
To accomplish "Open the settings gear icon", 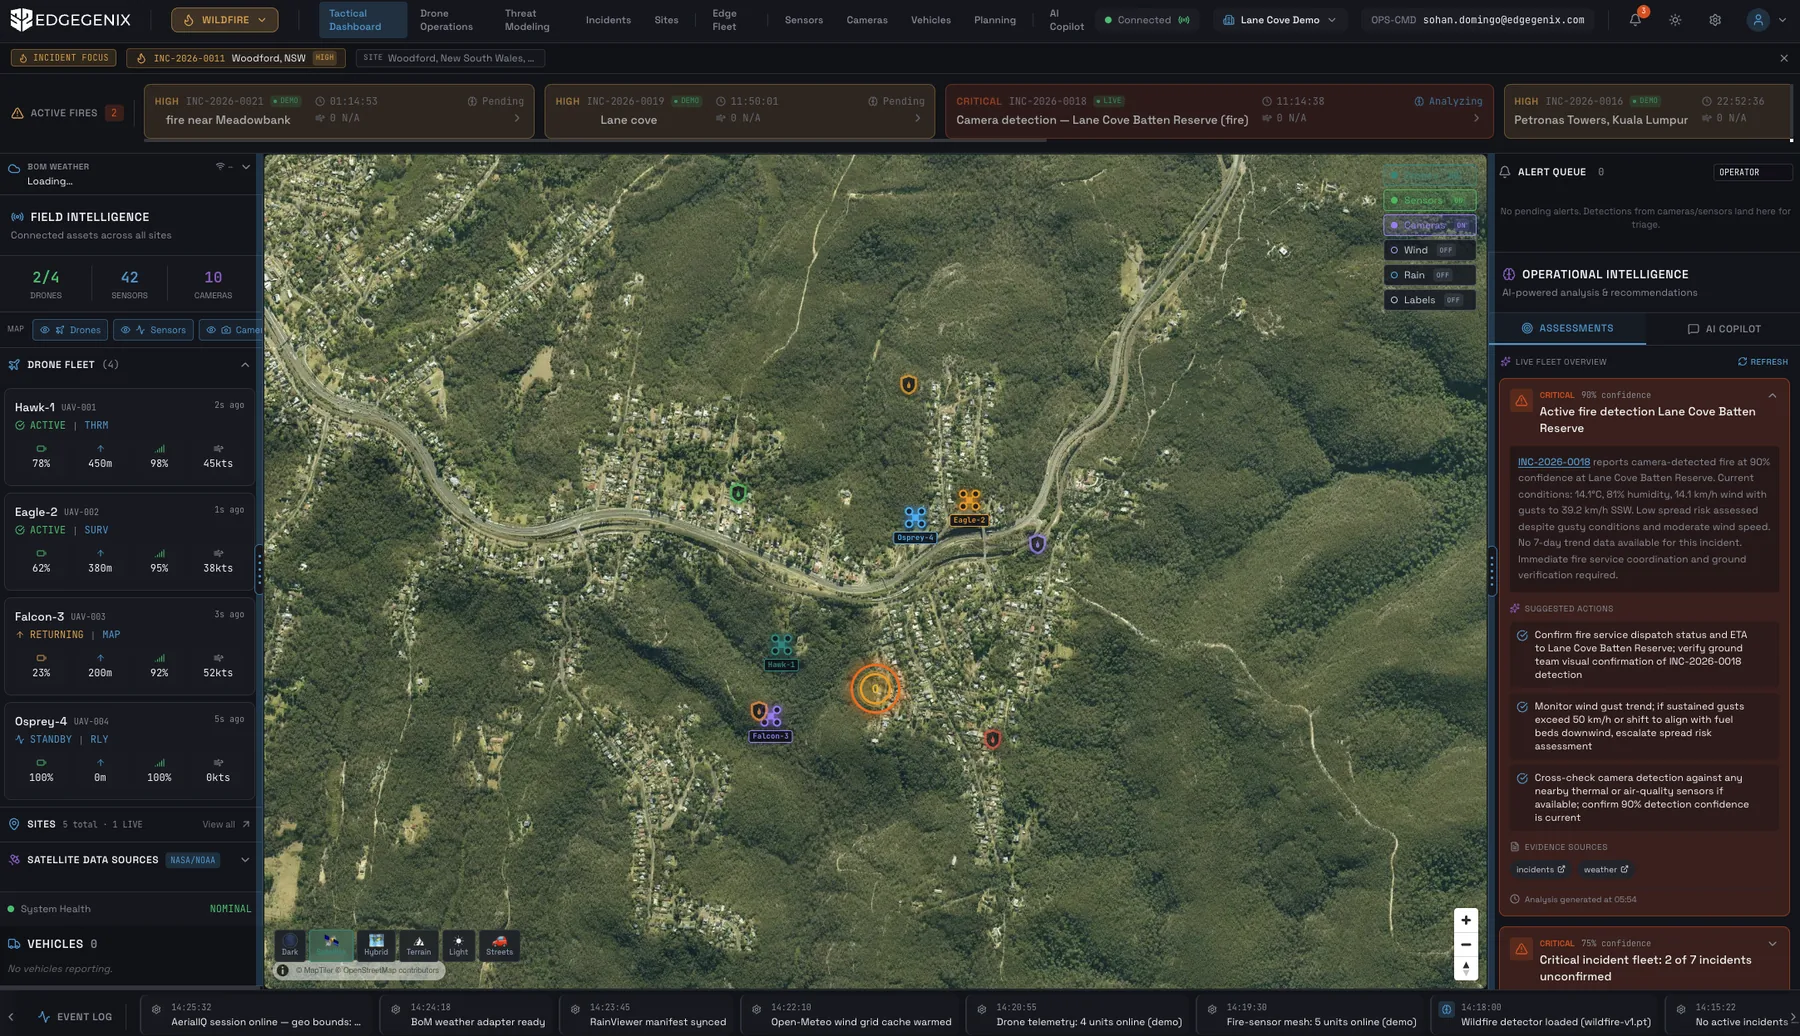I will [x=1715, y=20].
